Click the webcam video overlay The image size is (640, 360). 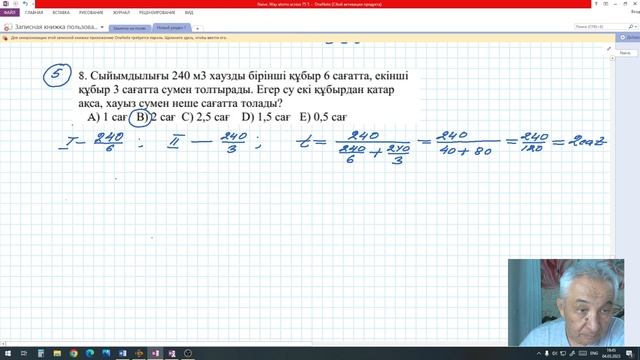click(566, 302)
